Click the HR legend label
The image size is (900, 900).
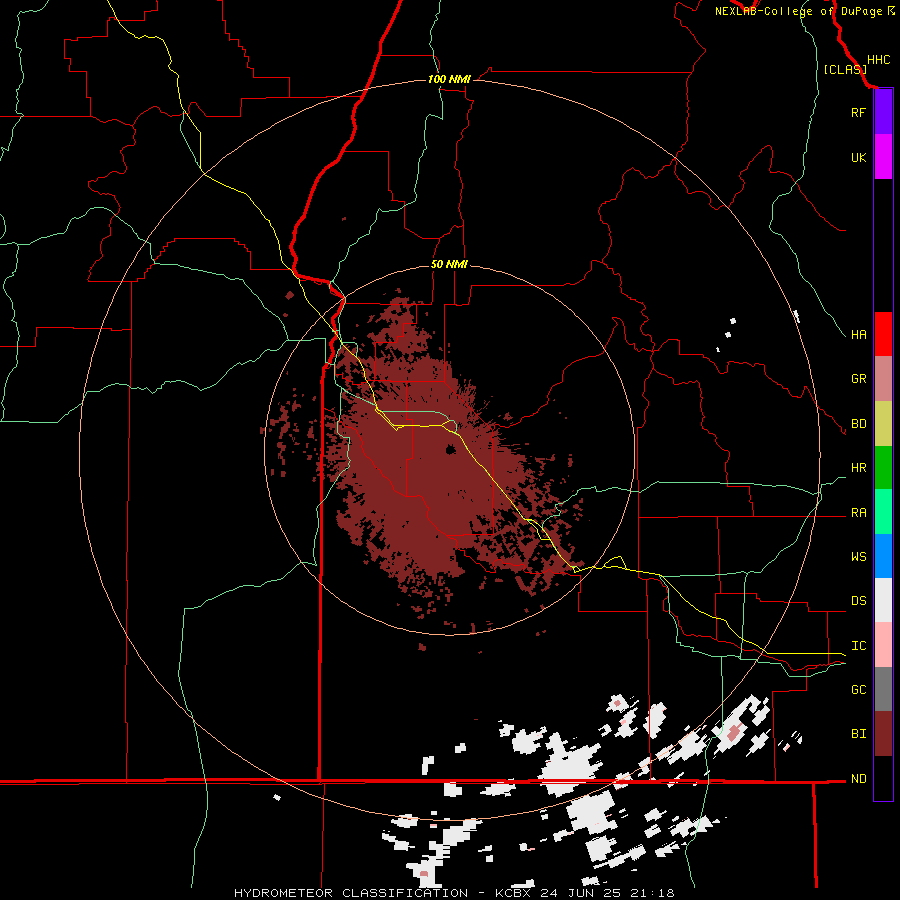coord(858,468)
